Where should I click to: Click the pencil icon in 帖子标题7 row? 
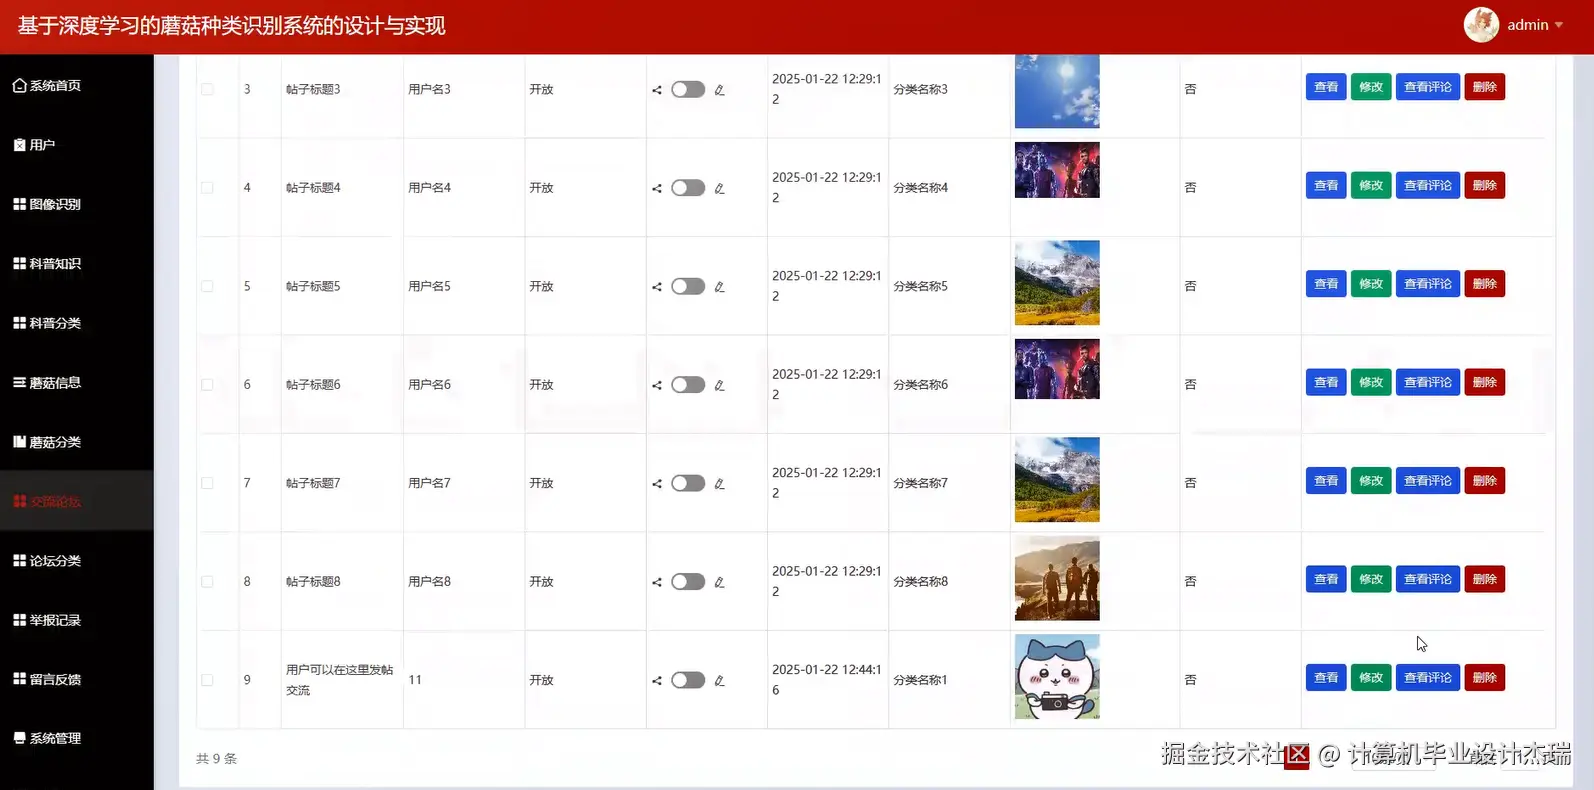pyautogui.click(x=719, y=484)
